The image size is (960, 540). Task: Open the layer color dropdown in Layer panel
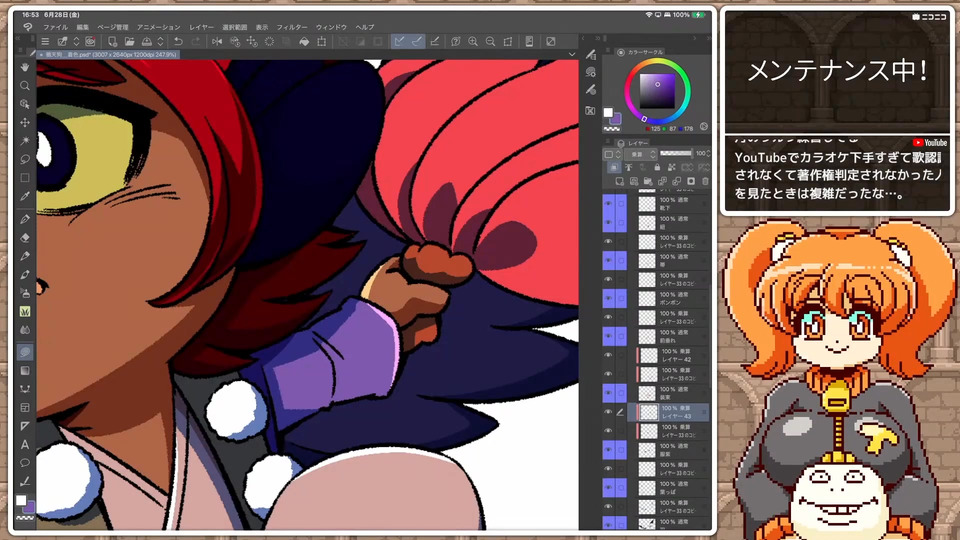[x=613, y=154]
